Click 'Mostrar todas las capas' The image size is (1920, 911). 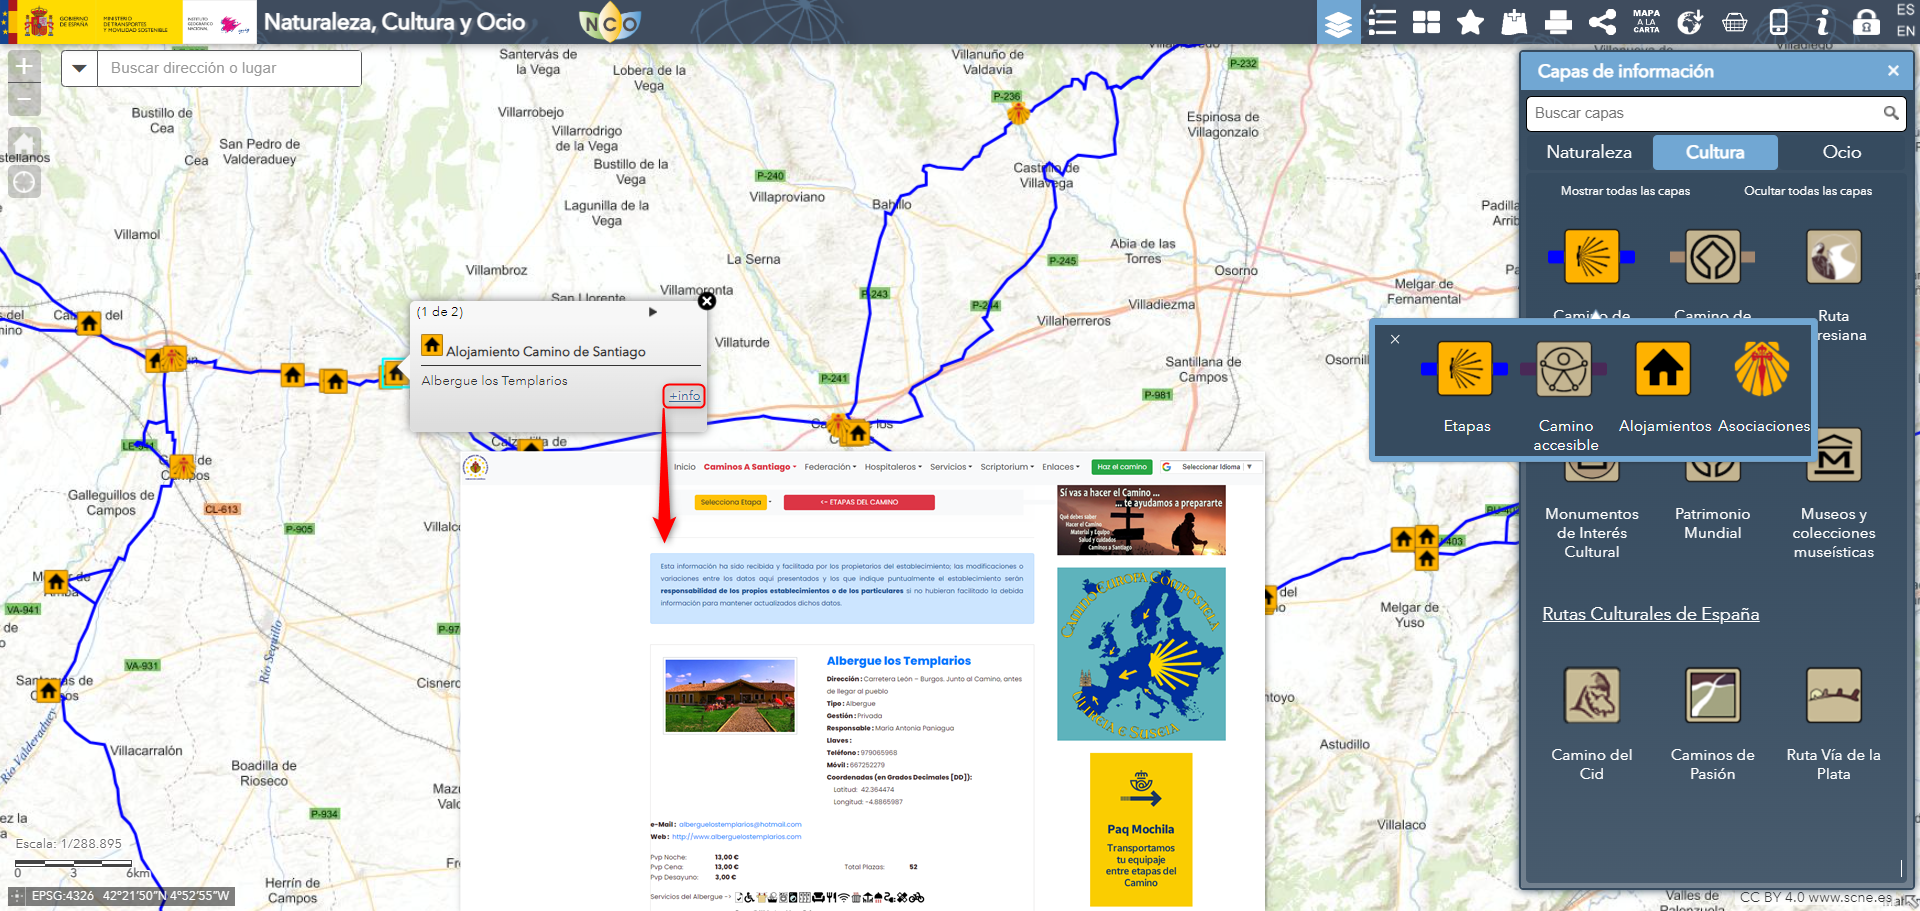pyautogui.click(x=1625, y=191)
